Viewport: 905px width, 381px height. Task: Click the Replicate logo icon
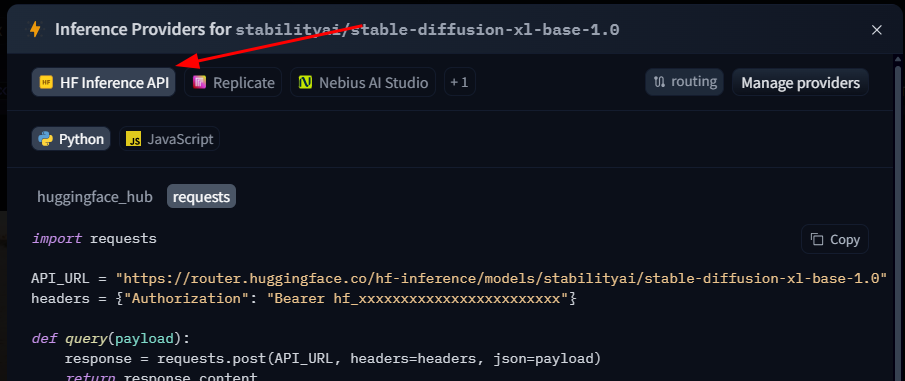(199, 83)
